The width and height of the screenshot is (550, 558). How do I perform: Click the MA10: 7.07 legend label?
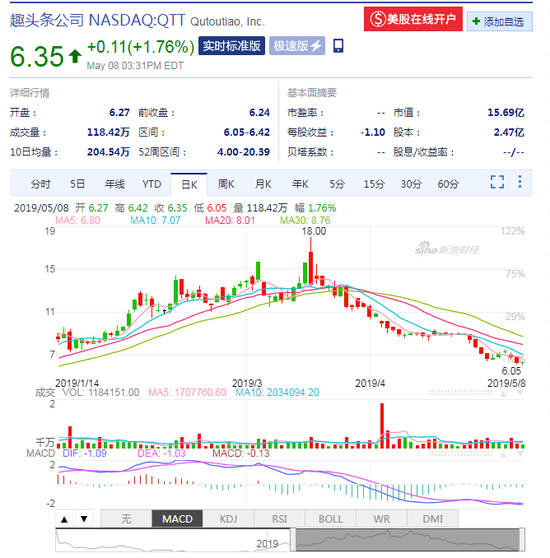click(x=155, y=220)
